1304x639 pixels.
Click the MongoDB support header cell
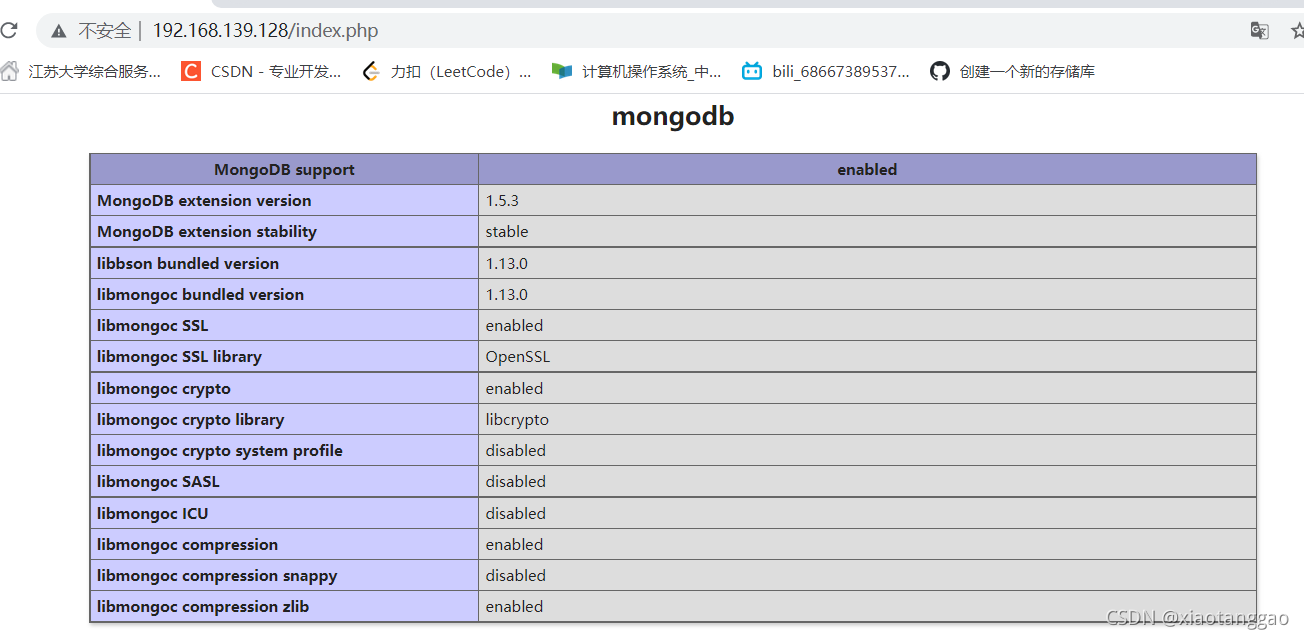pos(284,169)
